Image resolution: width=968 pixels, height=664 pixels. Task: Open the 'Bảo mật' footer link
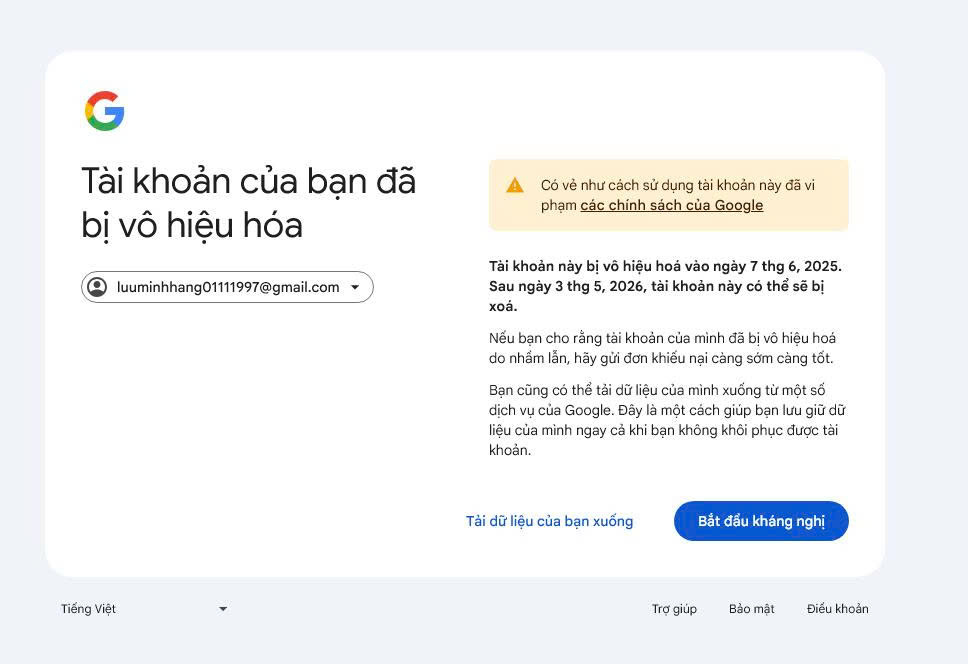[x=751, y=608]
